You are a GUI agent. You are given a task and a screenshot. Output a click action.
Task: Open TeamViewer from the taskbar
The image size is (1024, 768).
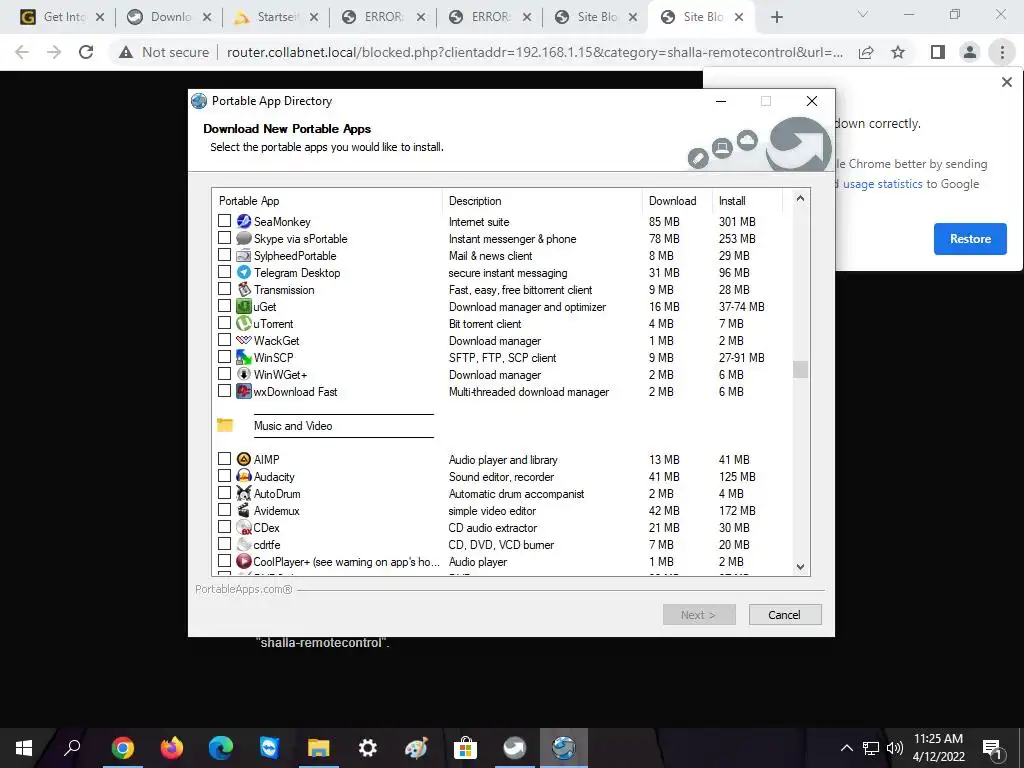[269, 748]
